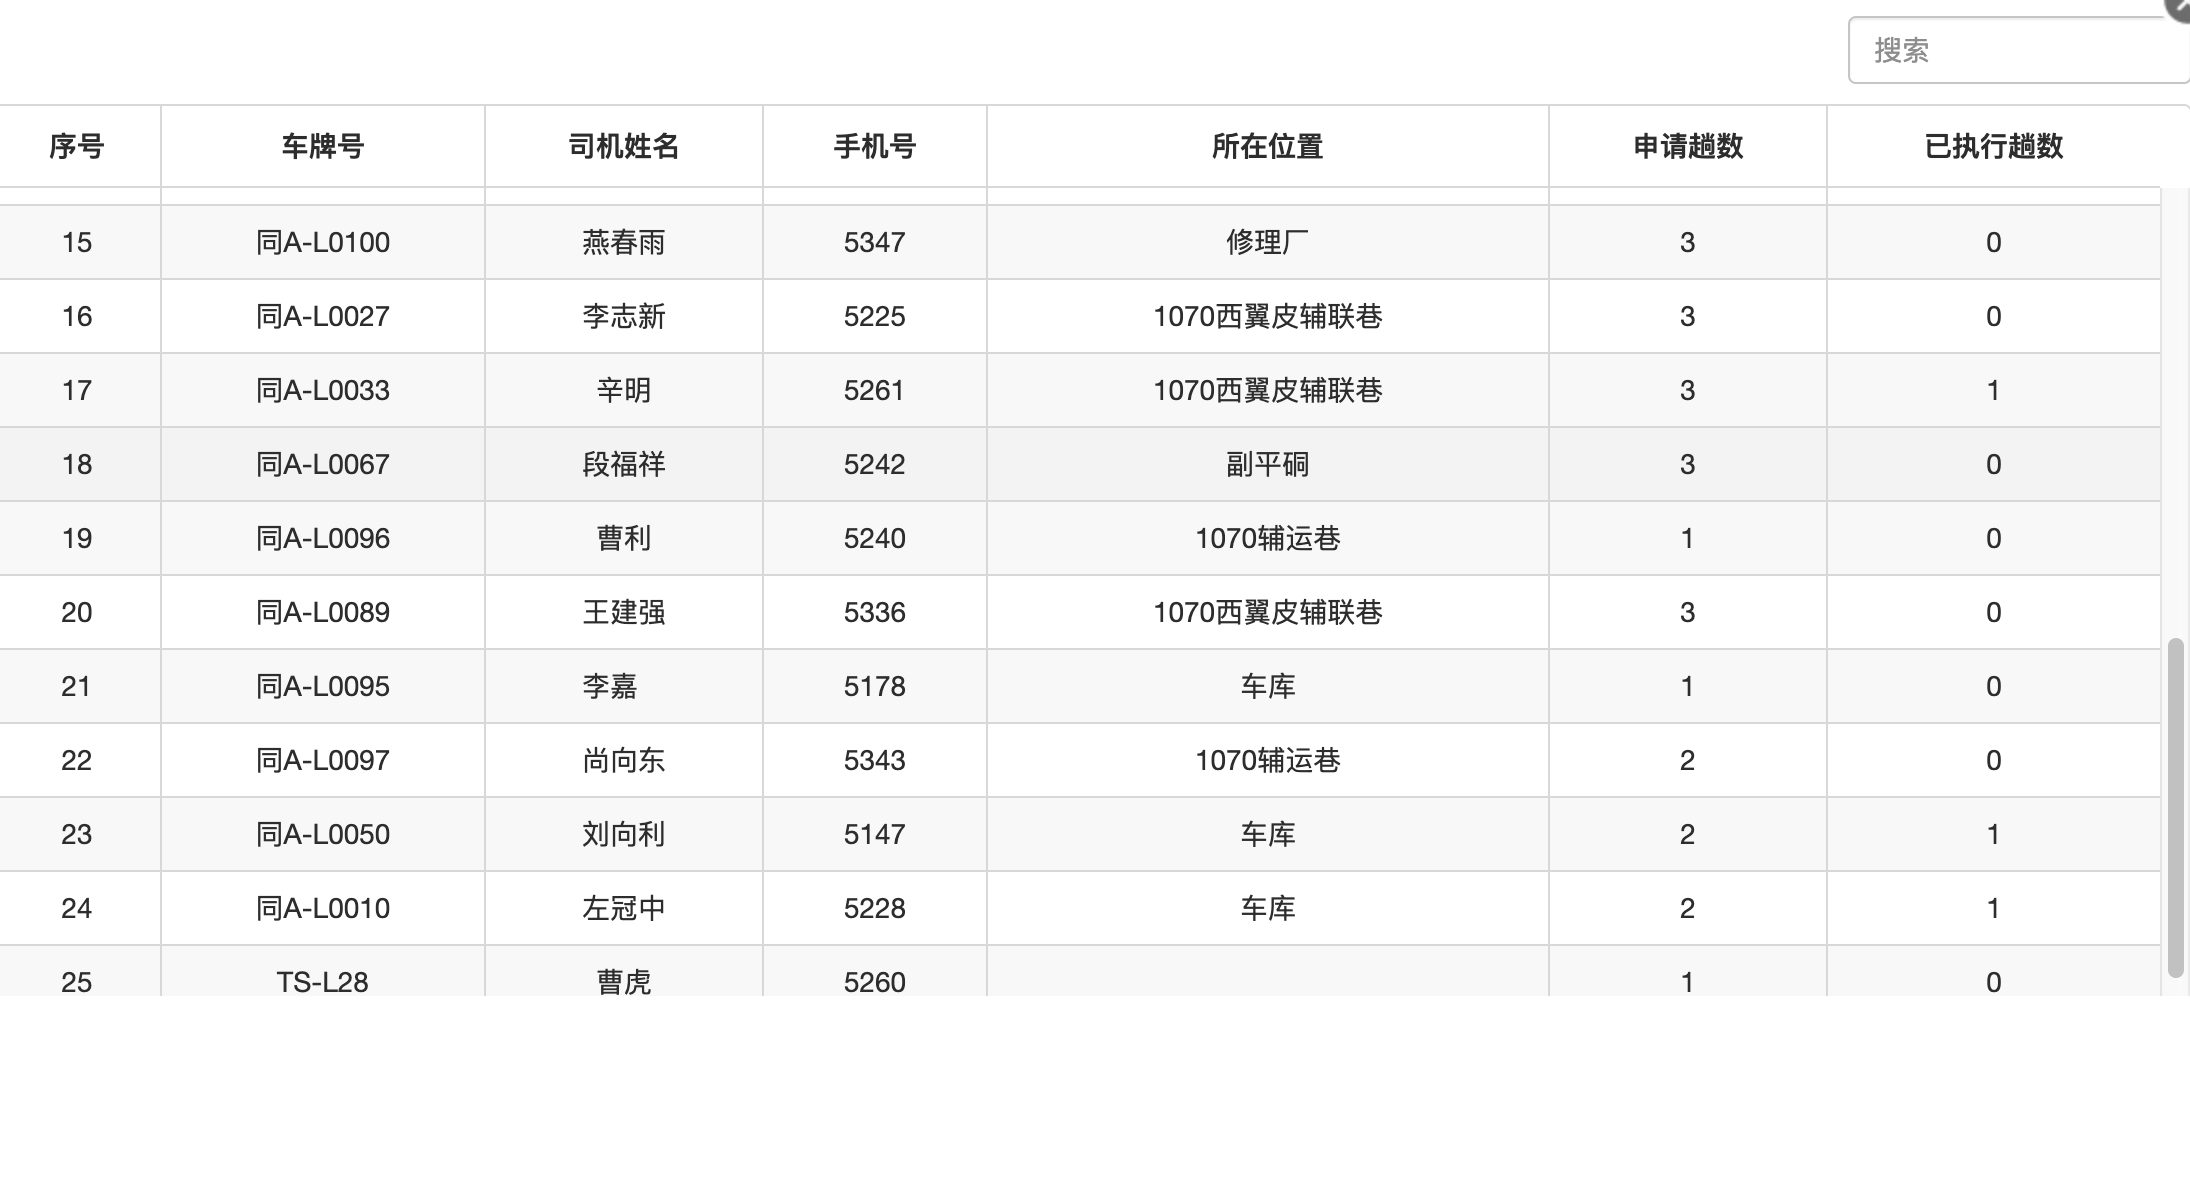This screenshot has height=1194, width=2190.
Task: Click the vertical scrollbar thumb
Action: click(2175, 806)
